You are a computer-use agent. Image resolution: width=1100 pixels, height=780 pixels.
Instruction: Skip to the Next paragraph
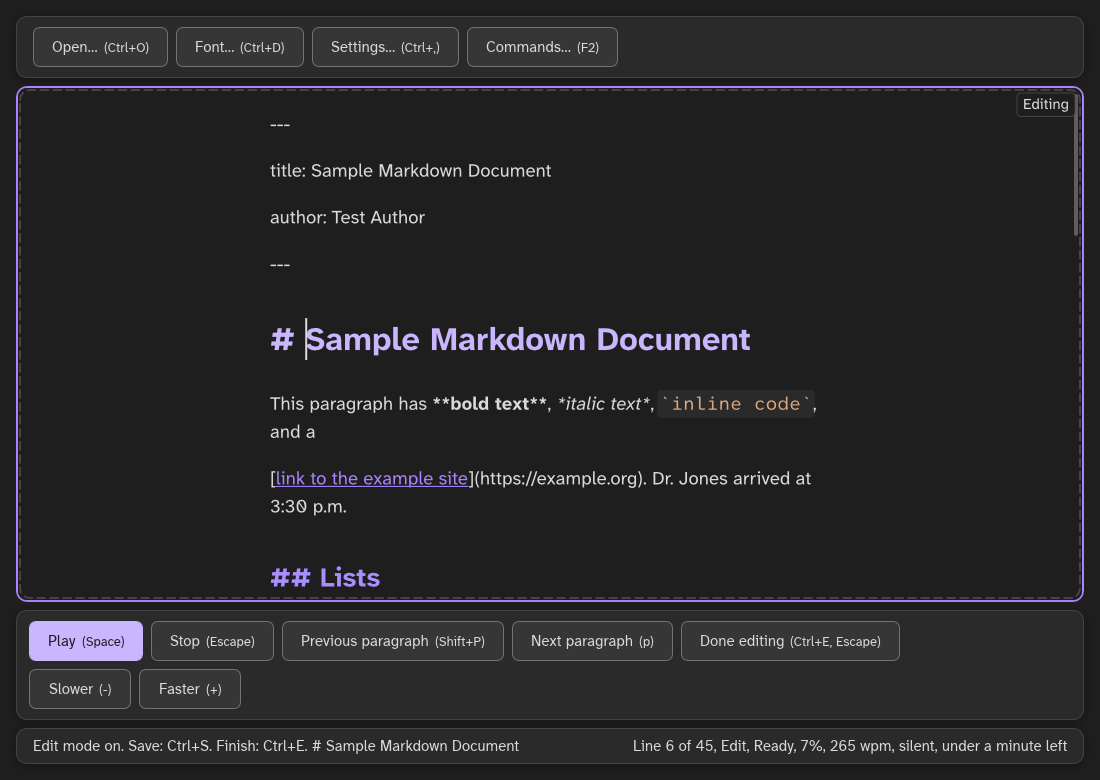(592, 641)
